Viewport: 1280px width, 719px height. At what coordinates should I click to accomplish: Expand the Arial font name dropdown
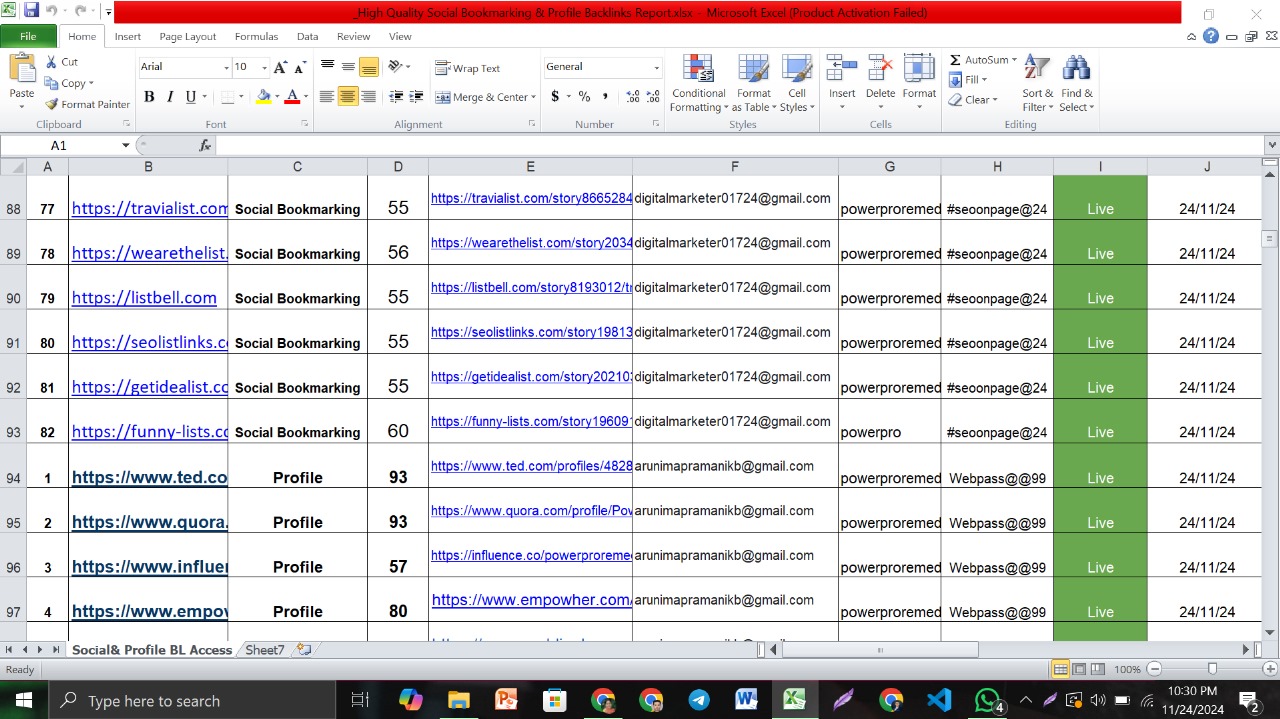point(226,67)
